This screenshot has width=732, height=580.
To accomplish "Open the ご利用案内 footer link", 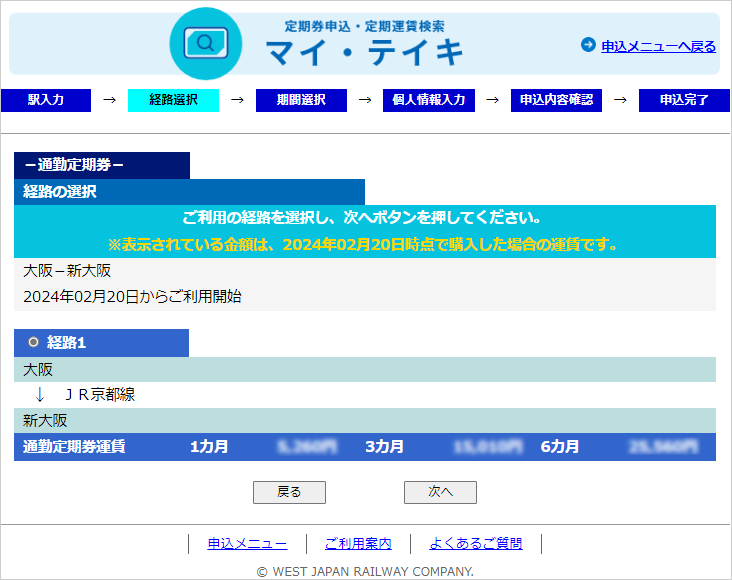I will click(358, 544).
